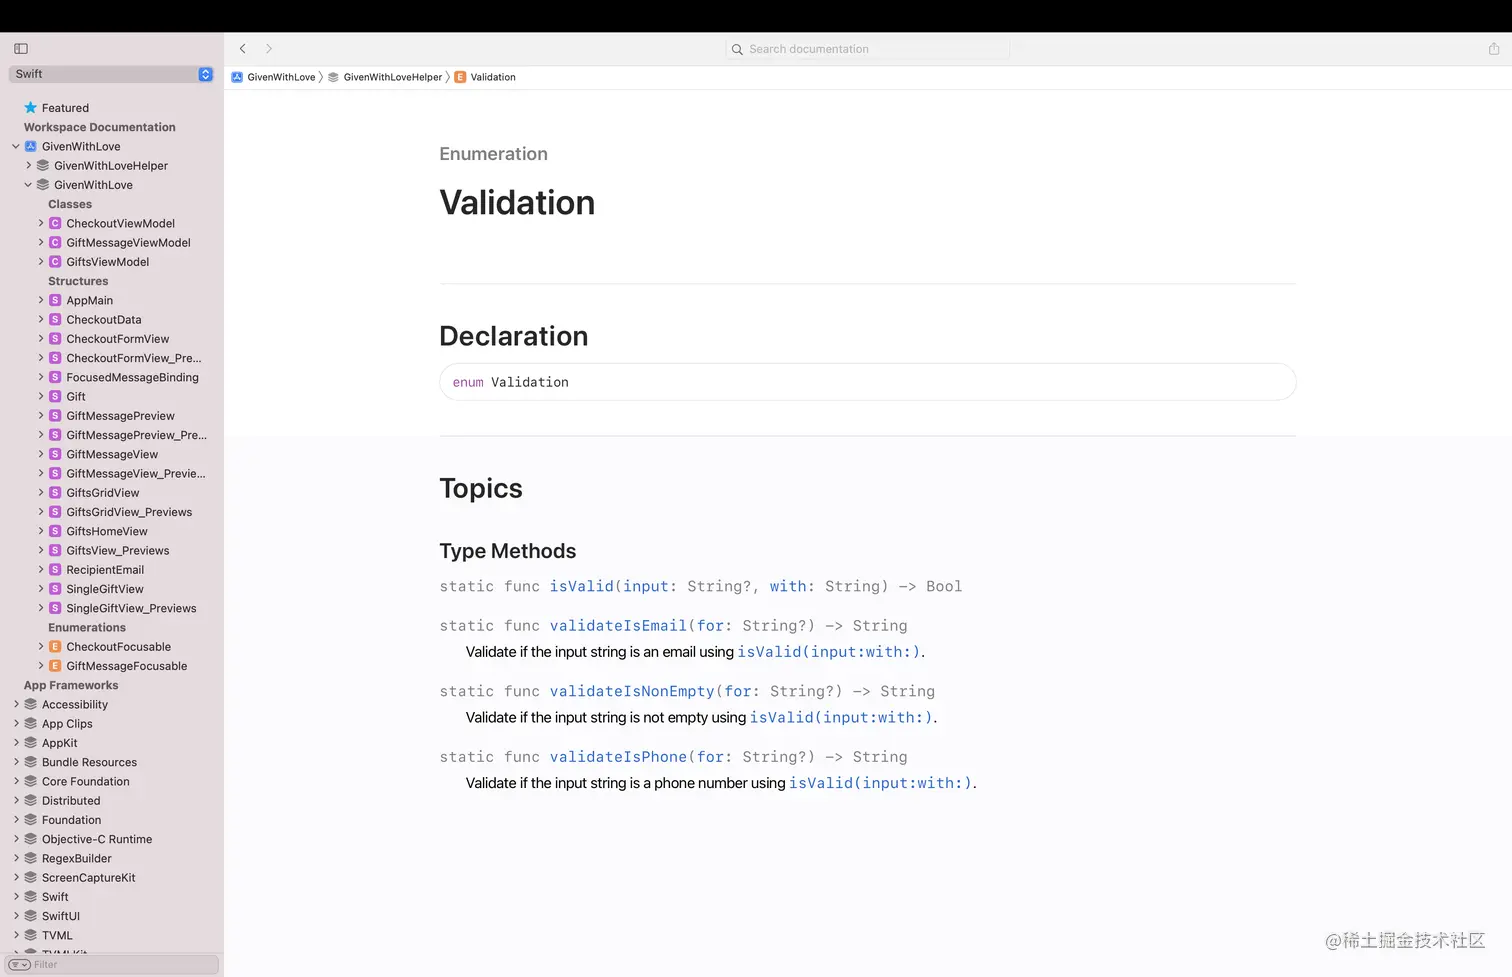Expand the Distributed framework disclosure arrow
Image resolution: width=1512 pixels, height=977 pixels.
click(x=16, y=801)
